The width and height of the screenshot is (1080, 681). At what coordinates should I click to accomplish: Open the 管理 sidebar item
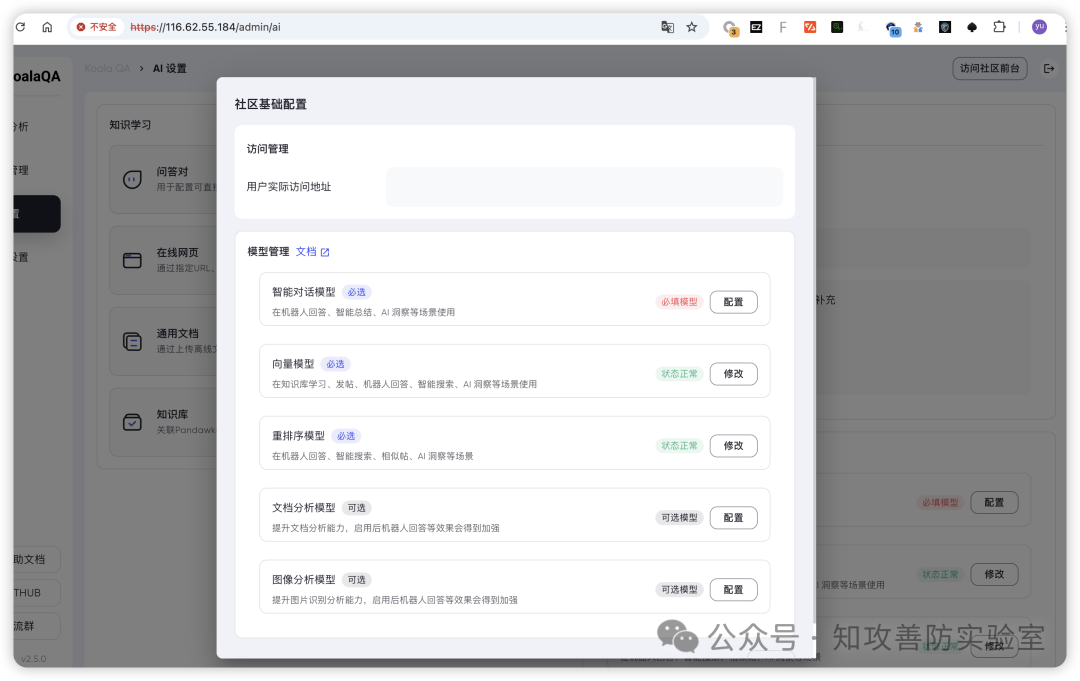[x=22, y=170]
